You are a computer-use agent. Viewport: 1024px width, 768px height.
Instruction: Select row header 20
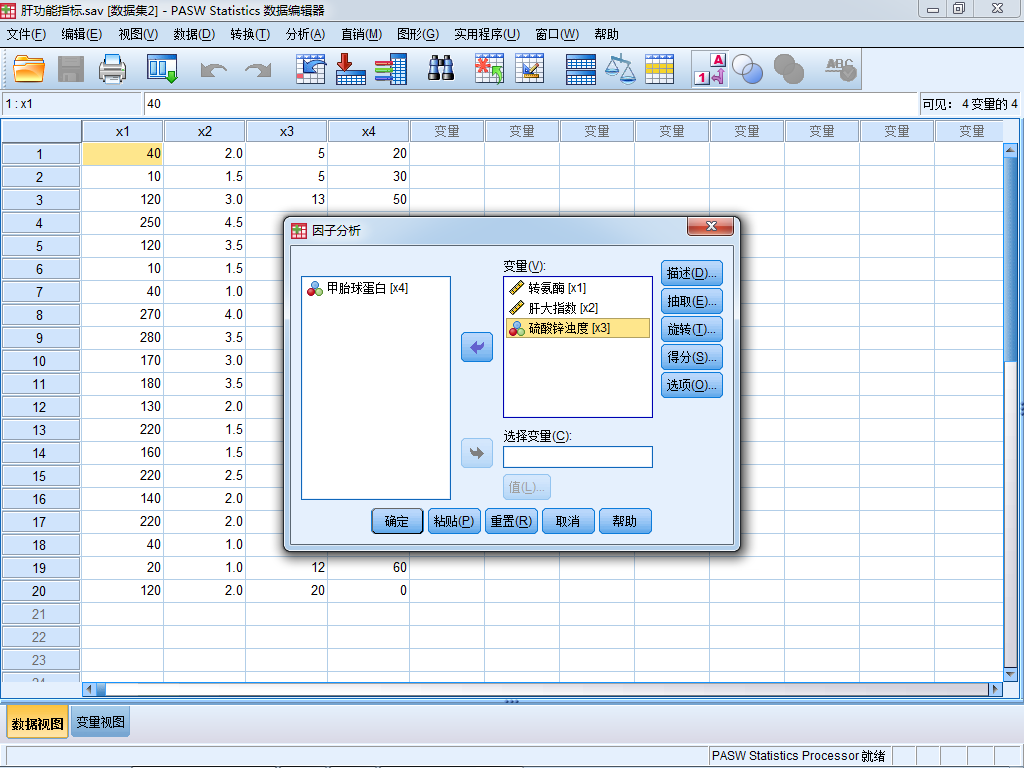[x=40, y=591]
